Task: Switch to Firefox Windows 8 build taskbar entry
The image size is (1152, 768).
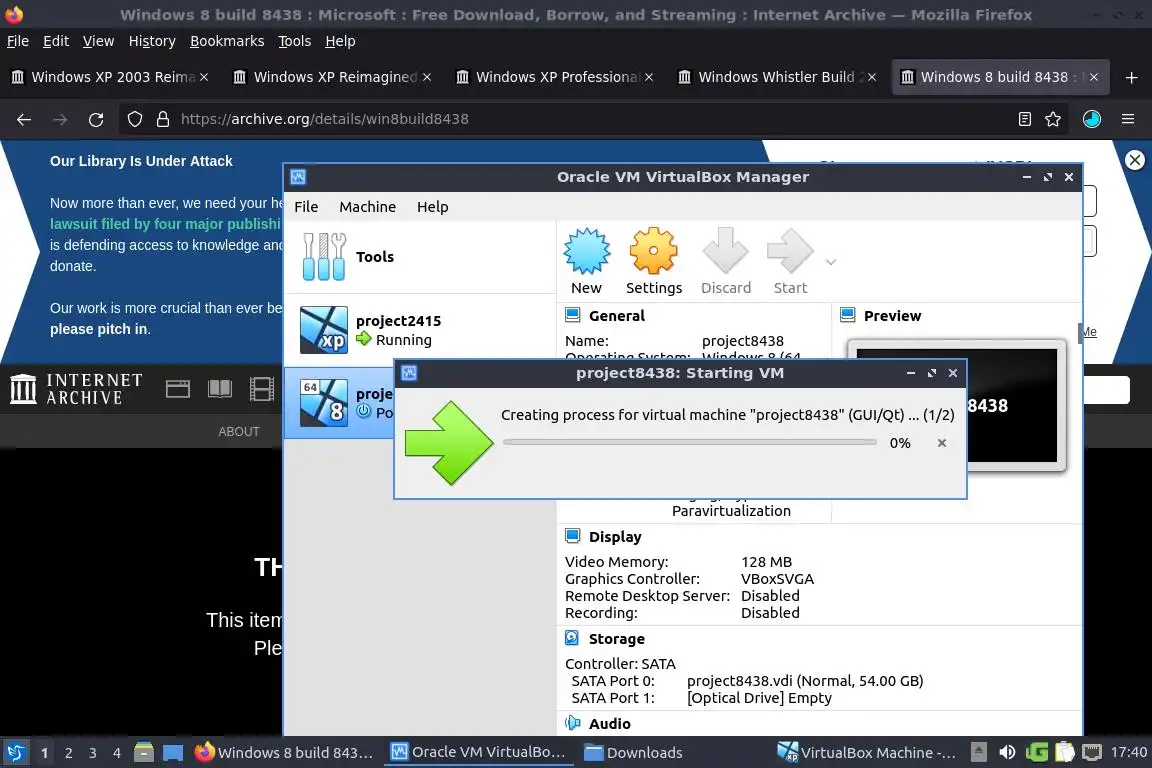Action: 284,753
